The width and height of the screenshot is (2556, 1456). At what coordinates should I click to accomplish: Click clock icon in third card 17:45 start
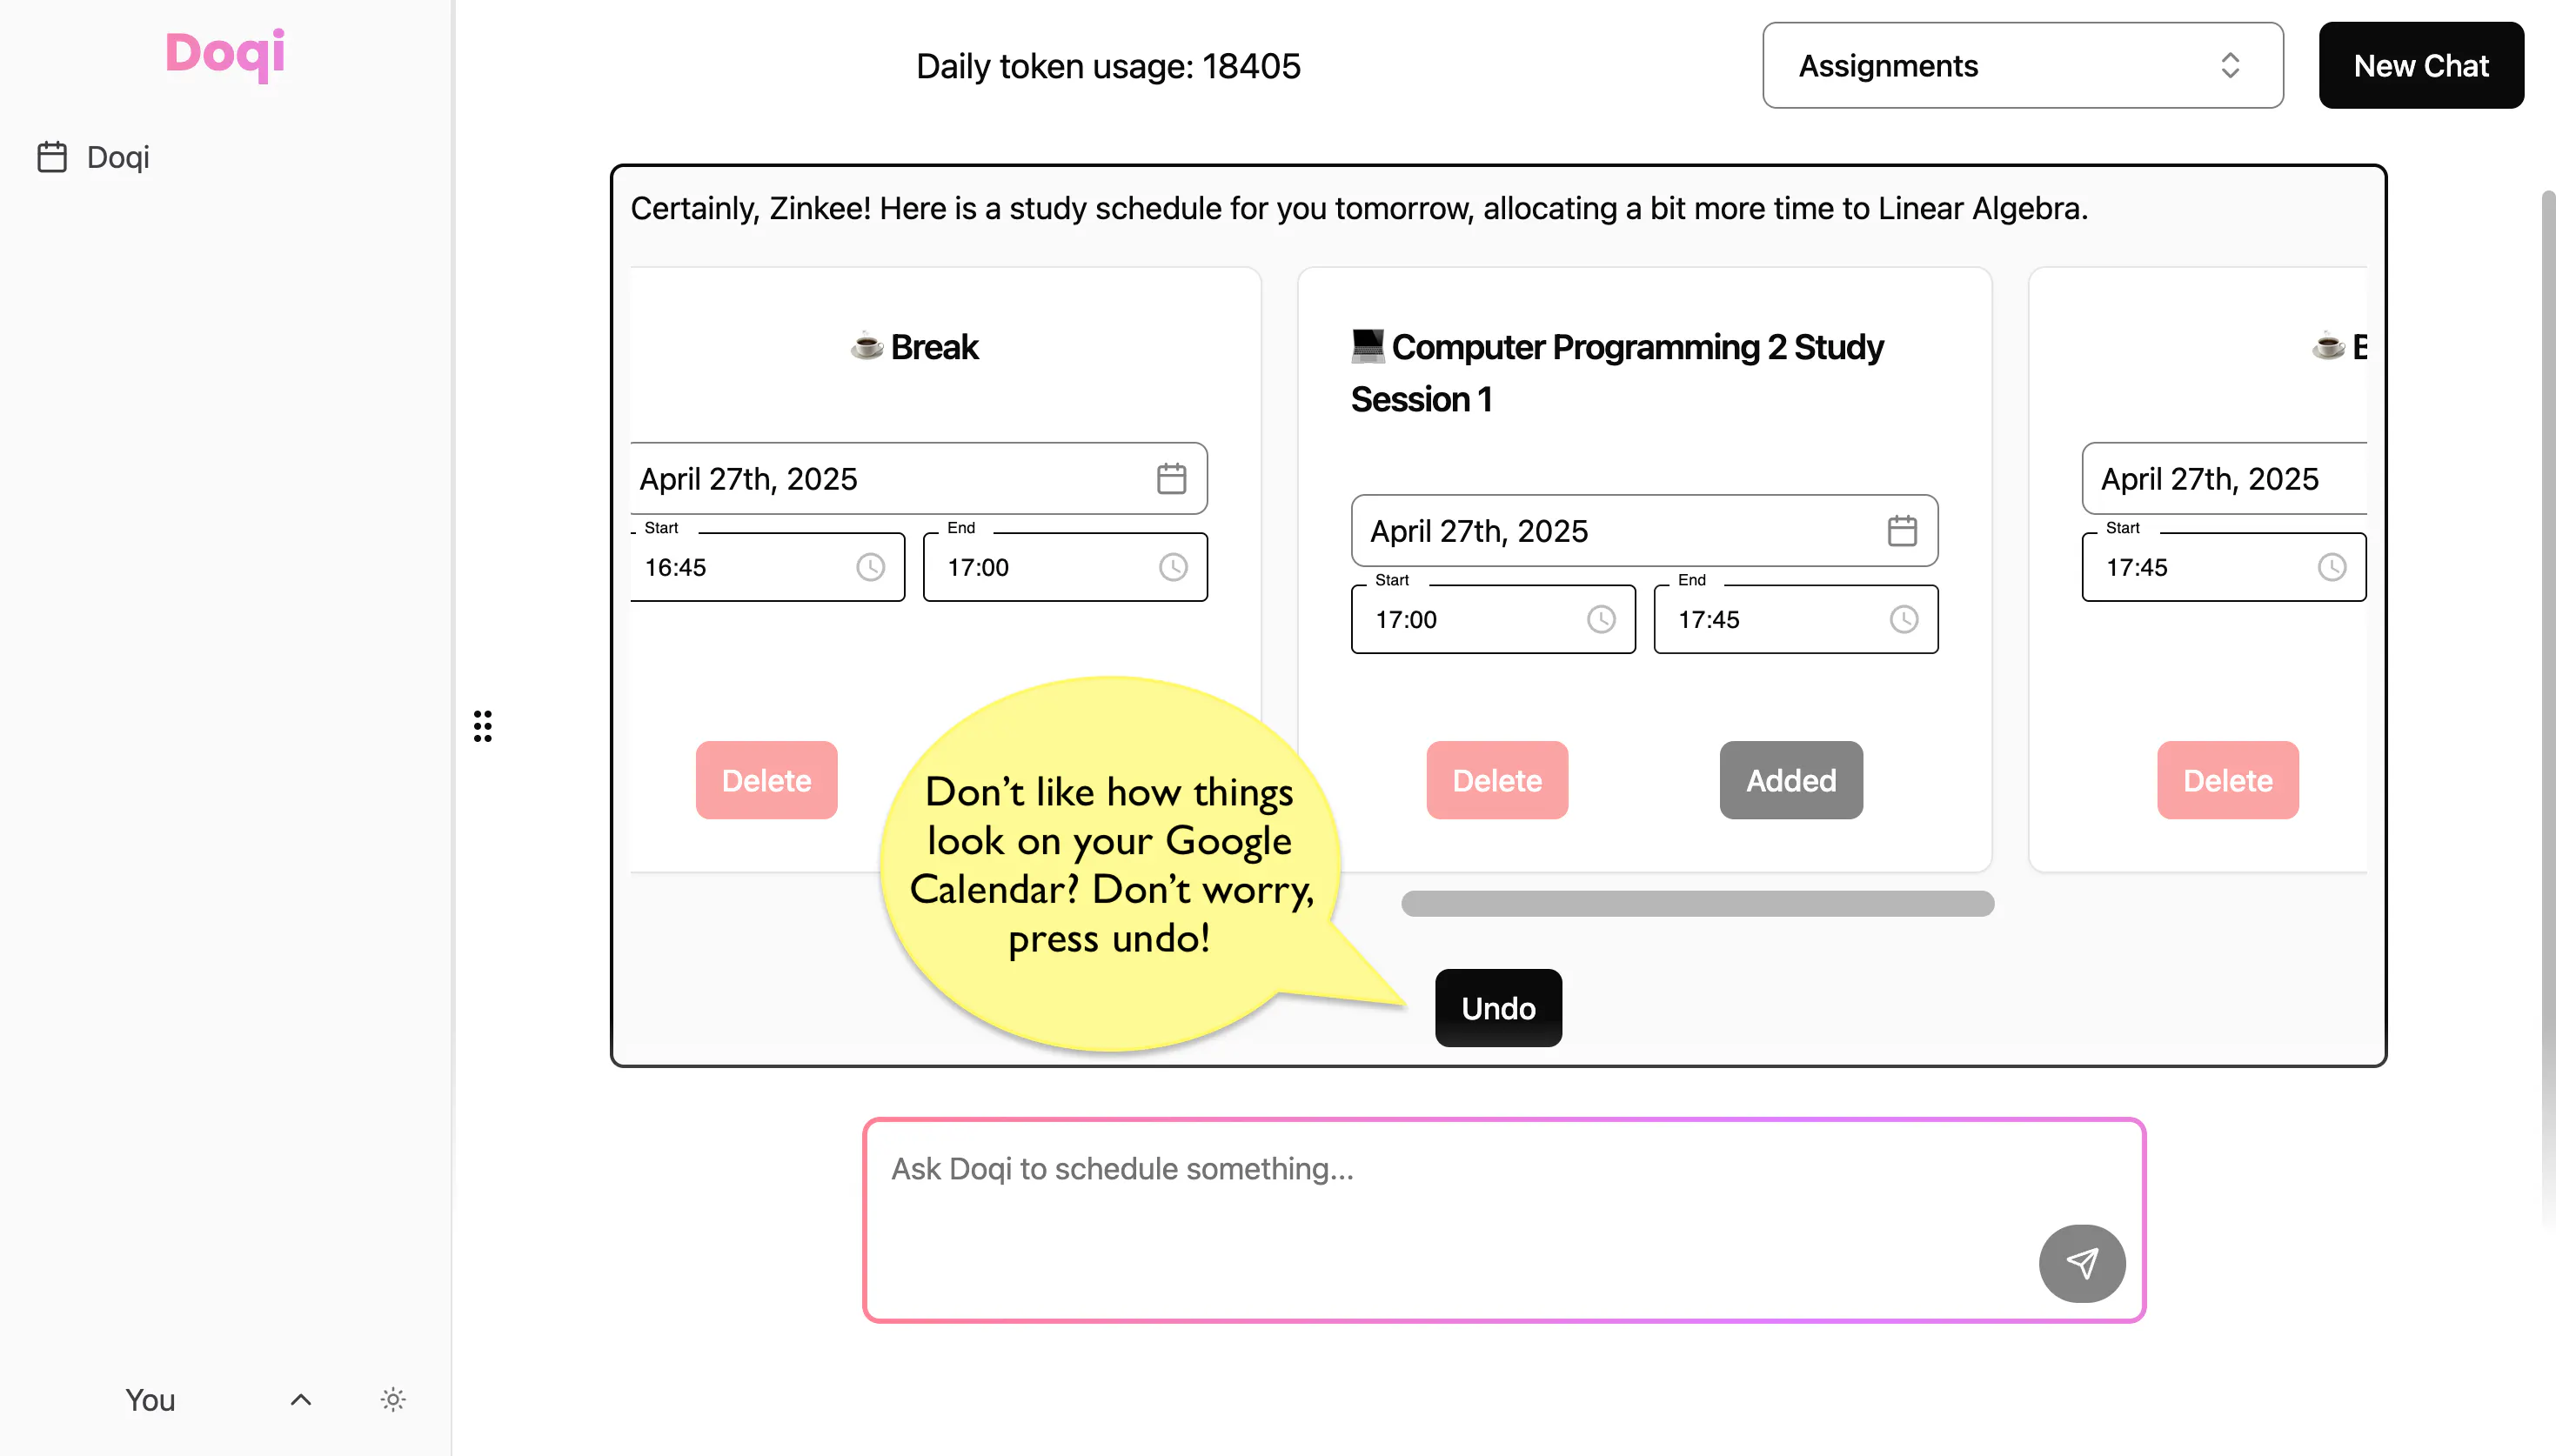[x=2332, y=567]
